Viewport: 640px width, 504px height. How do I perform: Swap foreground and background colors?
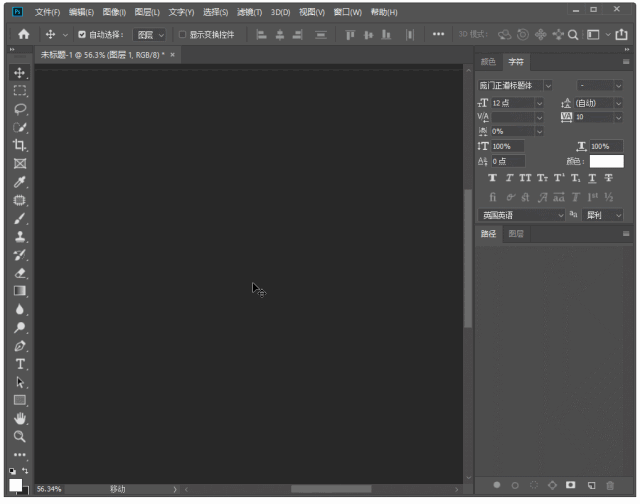[25, 471]
